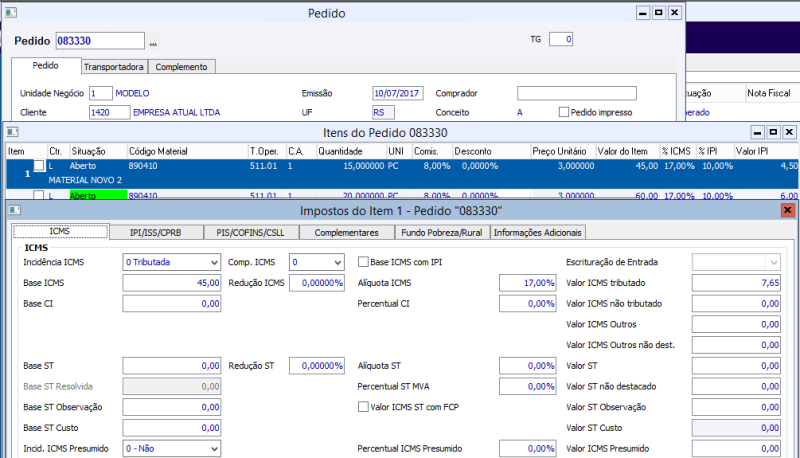Open Impostos do Item window system icon

(15, 210)
